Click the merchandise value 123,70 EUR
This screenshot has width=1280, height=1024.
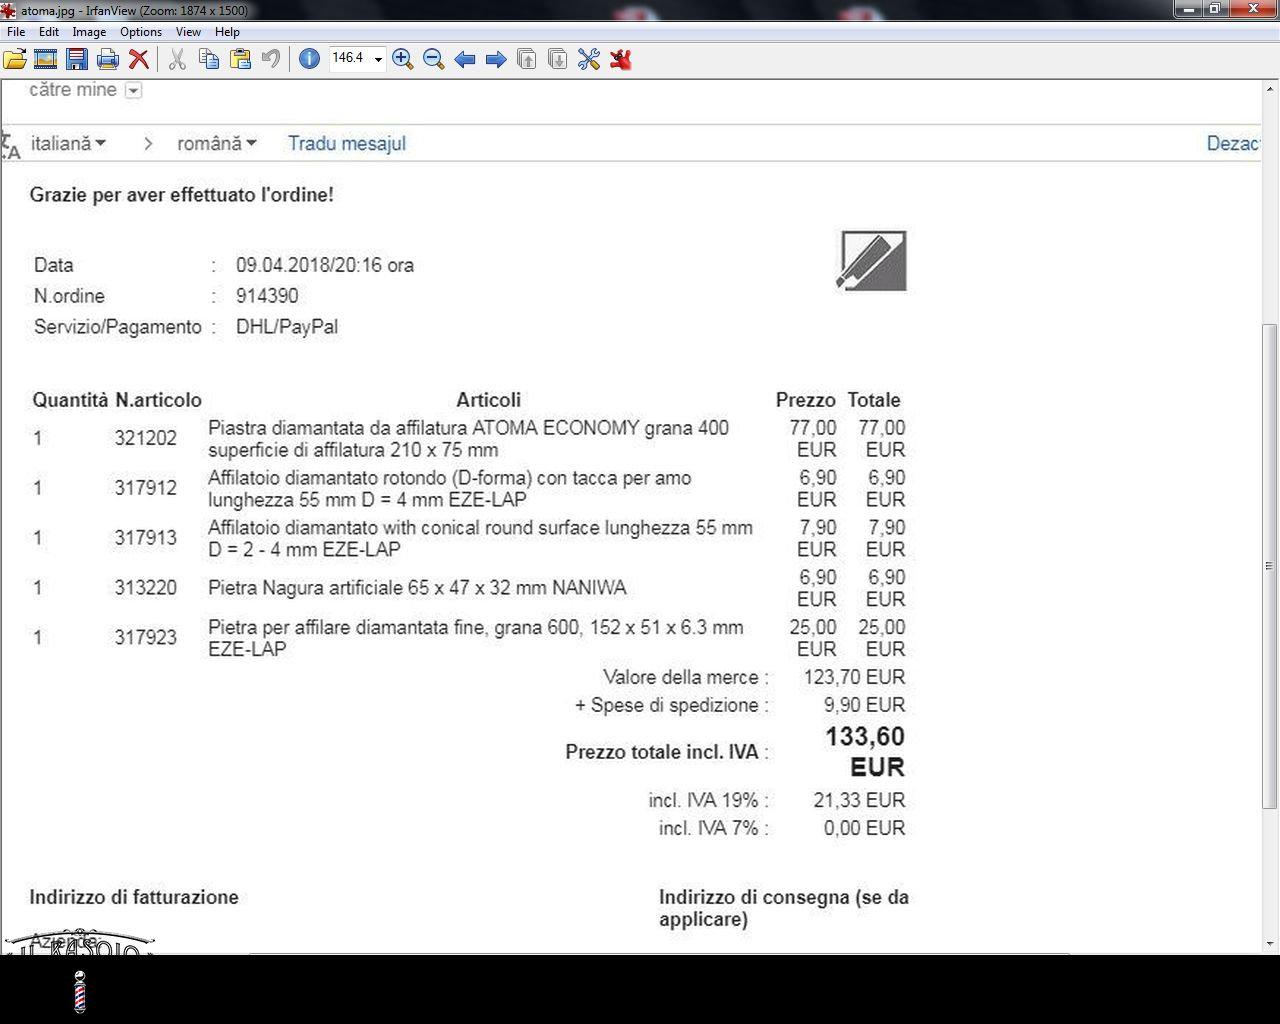click(x=854, y=677)
